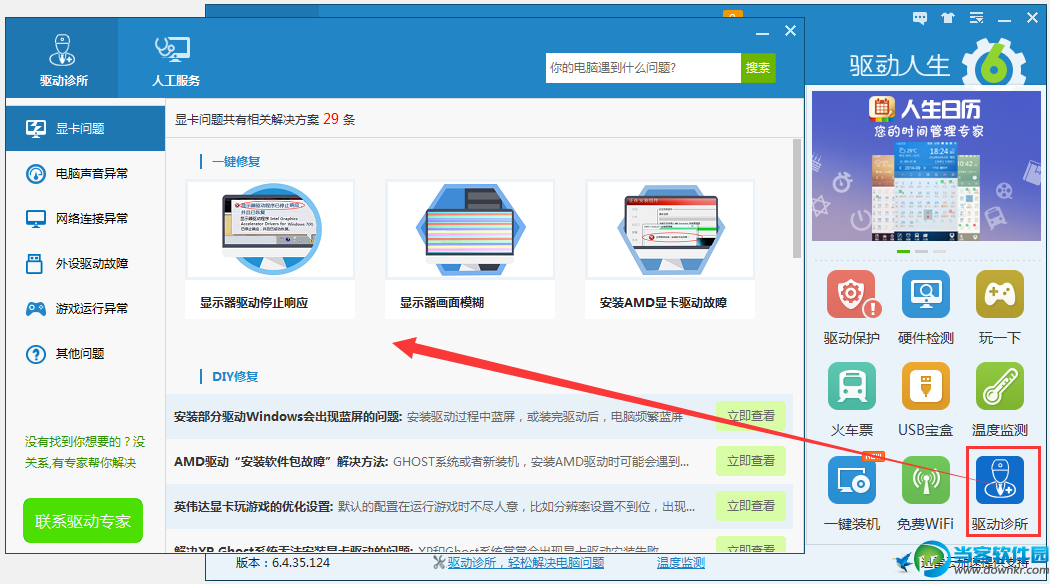The height and width of the screenshot is (584, 1050).
Task: Click the diagnostics list vertical scrollbar
Action: (x=796, y=198)
